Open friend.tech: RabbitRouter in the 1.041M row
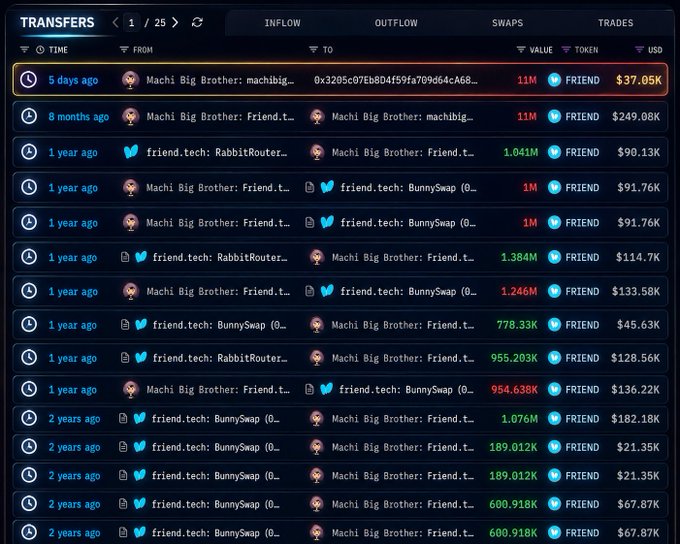680x544 pixels. 216,152
